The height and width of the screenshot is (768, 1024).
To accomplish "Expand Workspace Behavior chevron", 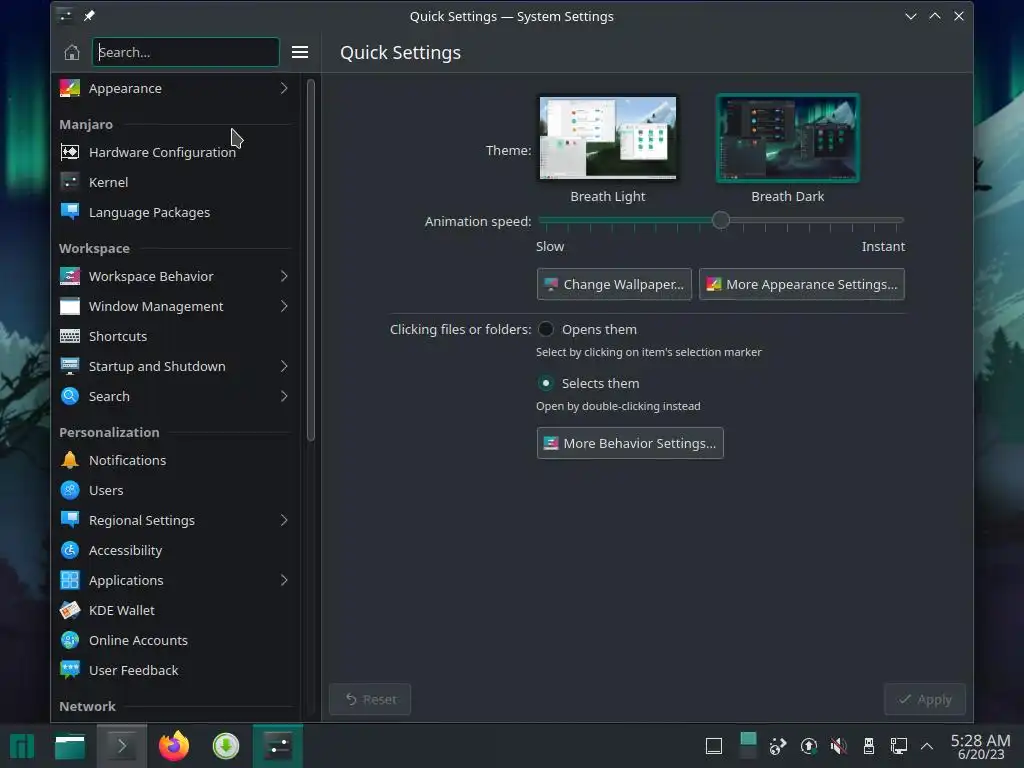I will pos(284,276).
